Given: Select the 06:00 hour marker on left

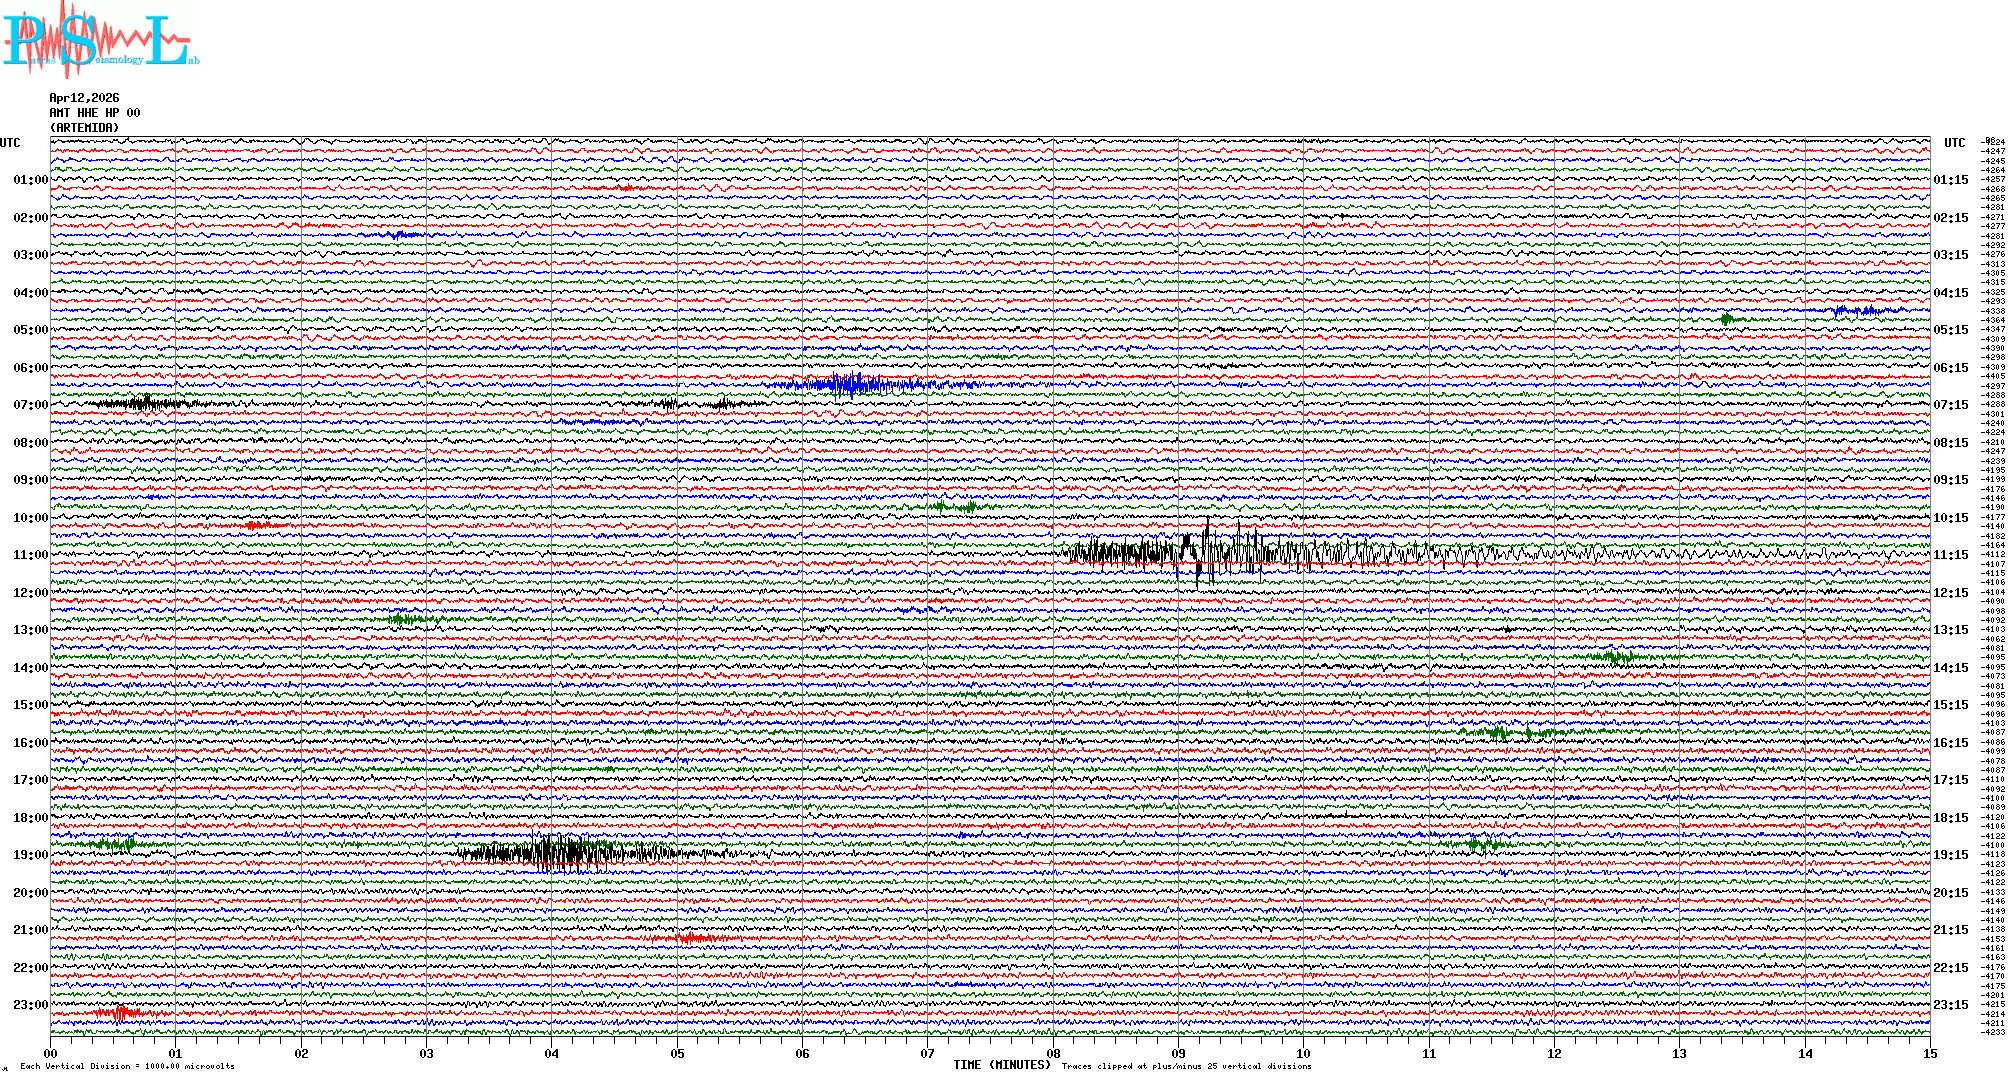Looking at the screenshot, I should click(30, 368).
